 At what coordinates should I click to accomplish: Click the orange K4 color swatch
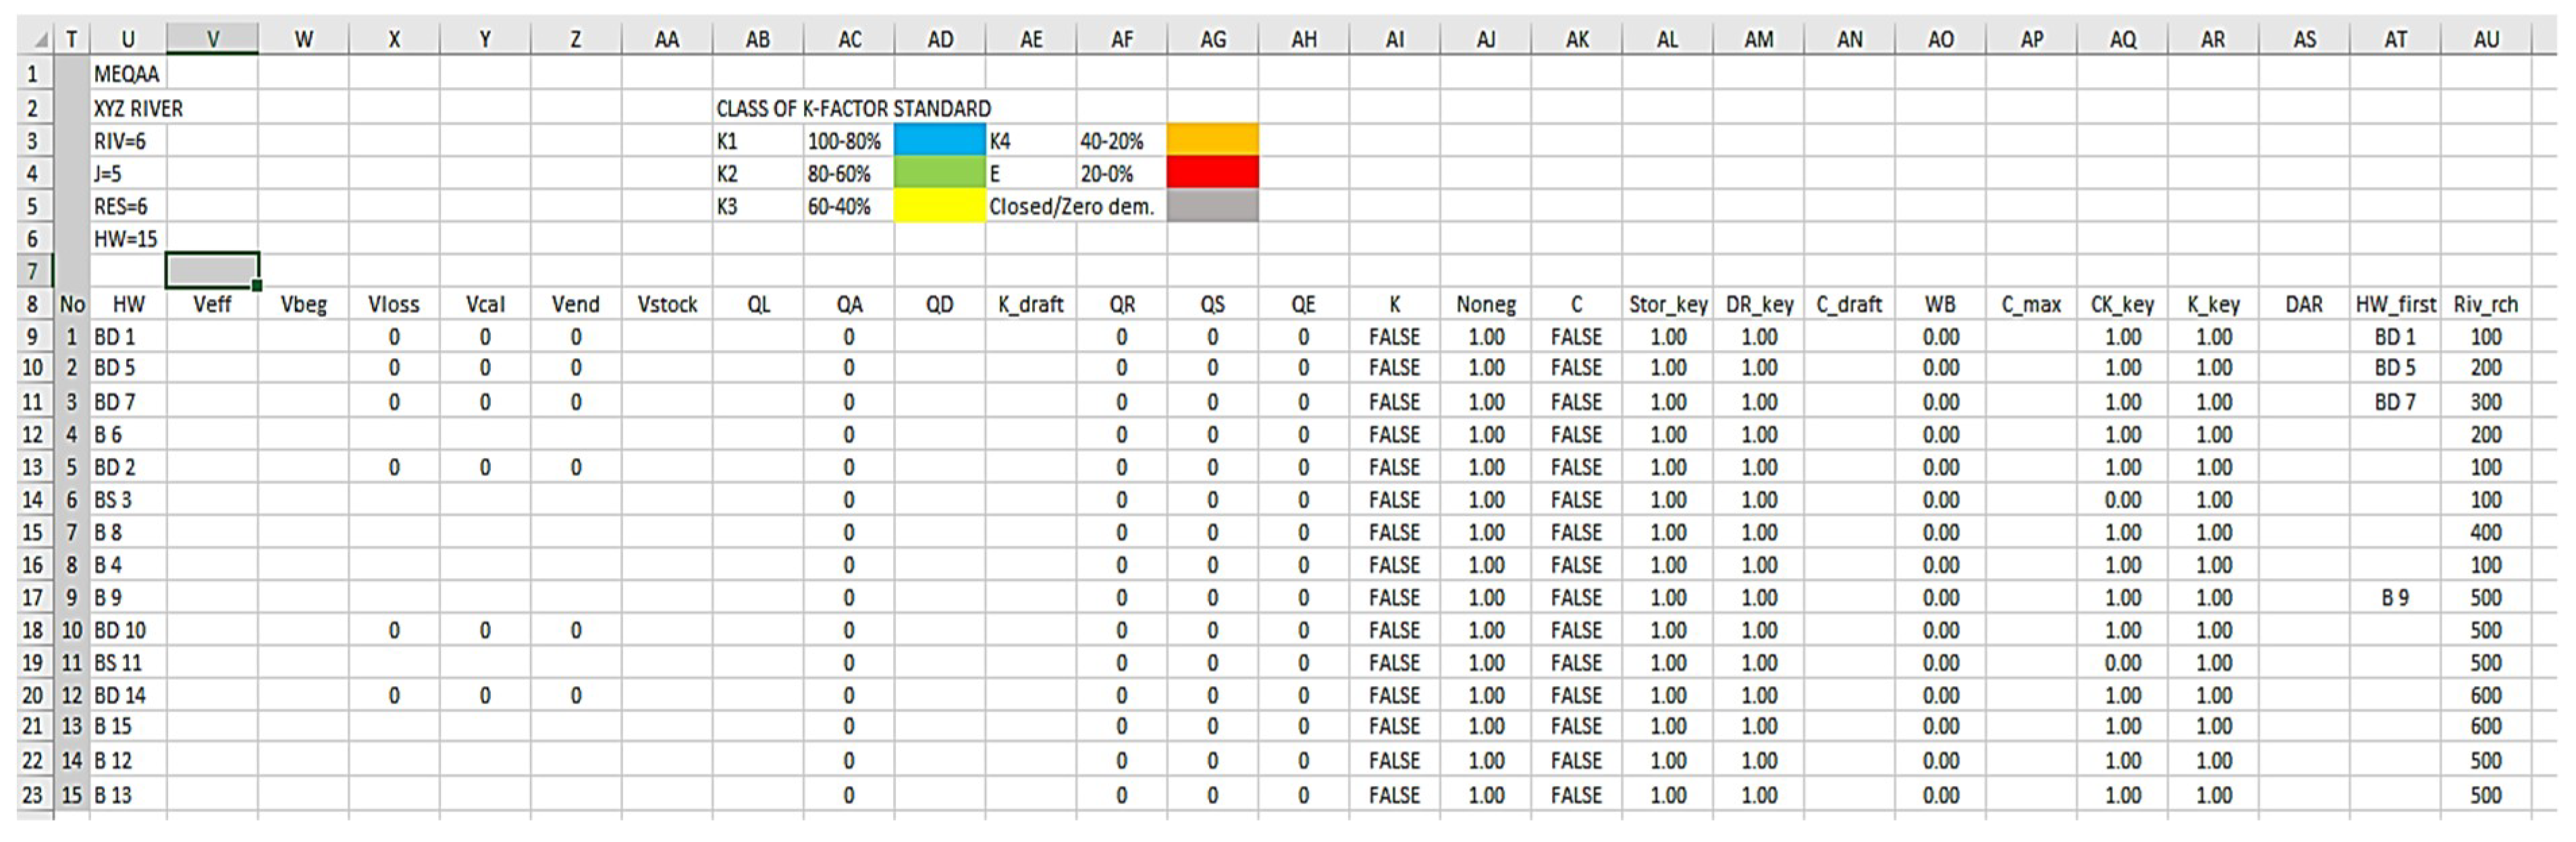click(x=1212, y=141)
